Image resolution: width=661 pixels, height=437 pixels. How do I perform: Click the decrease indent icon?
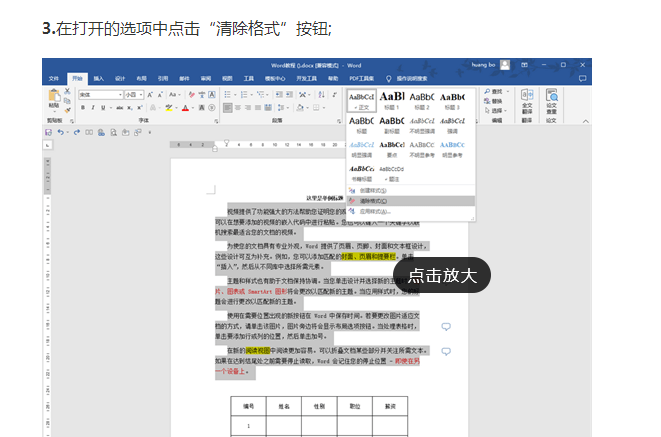279,95
